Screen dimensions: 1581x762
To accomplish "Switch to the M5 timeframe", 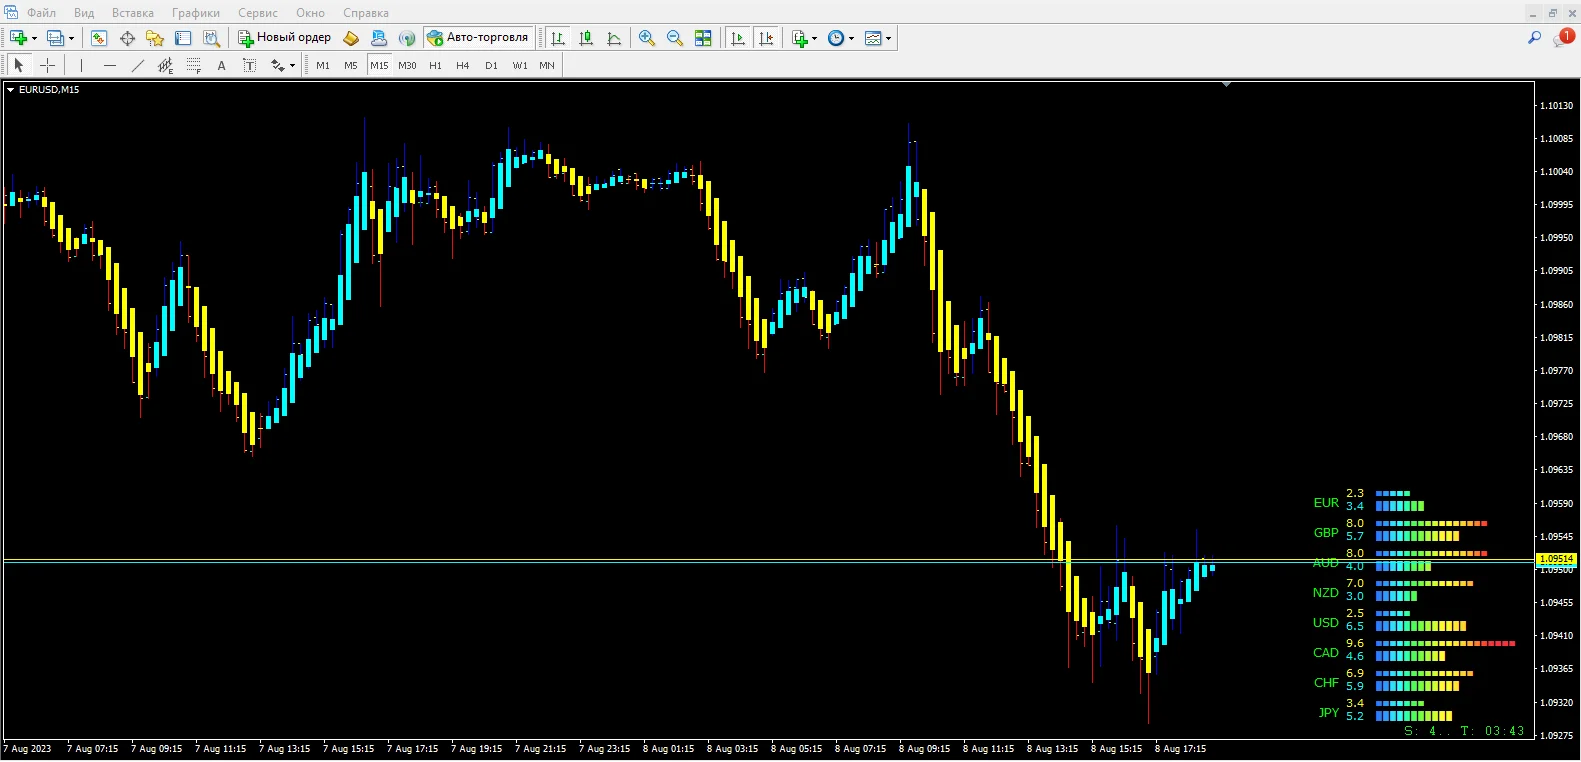I will (x=351, y=65).
